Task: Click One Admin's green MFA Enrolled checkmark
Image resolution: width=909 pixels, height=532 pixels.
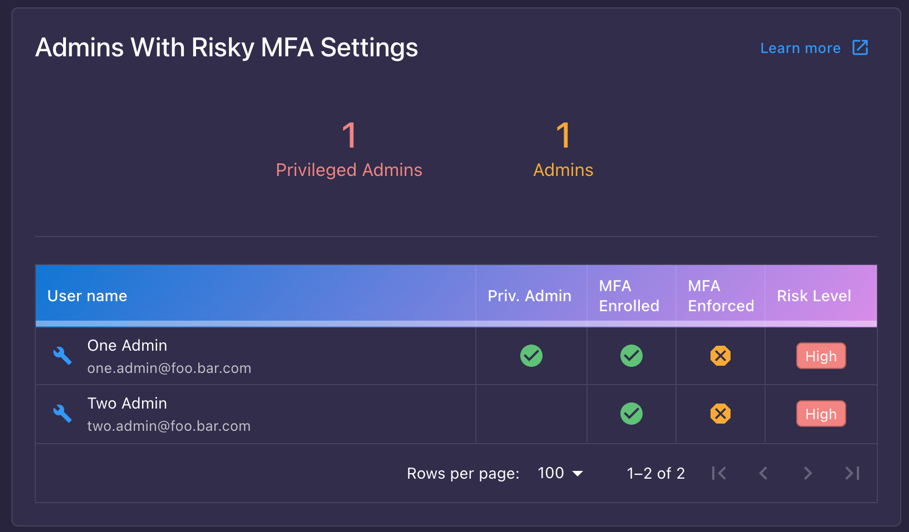Action: click(x=631, y=355)
